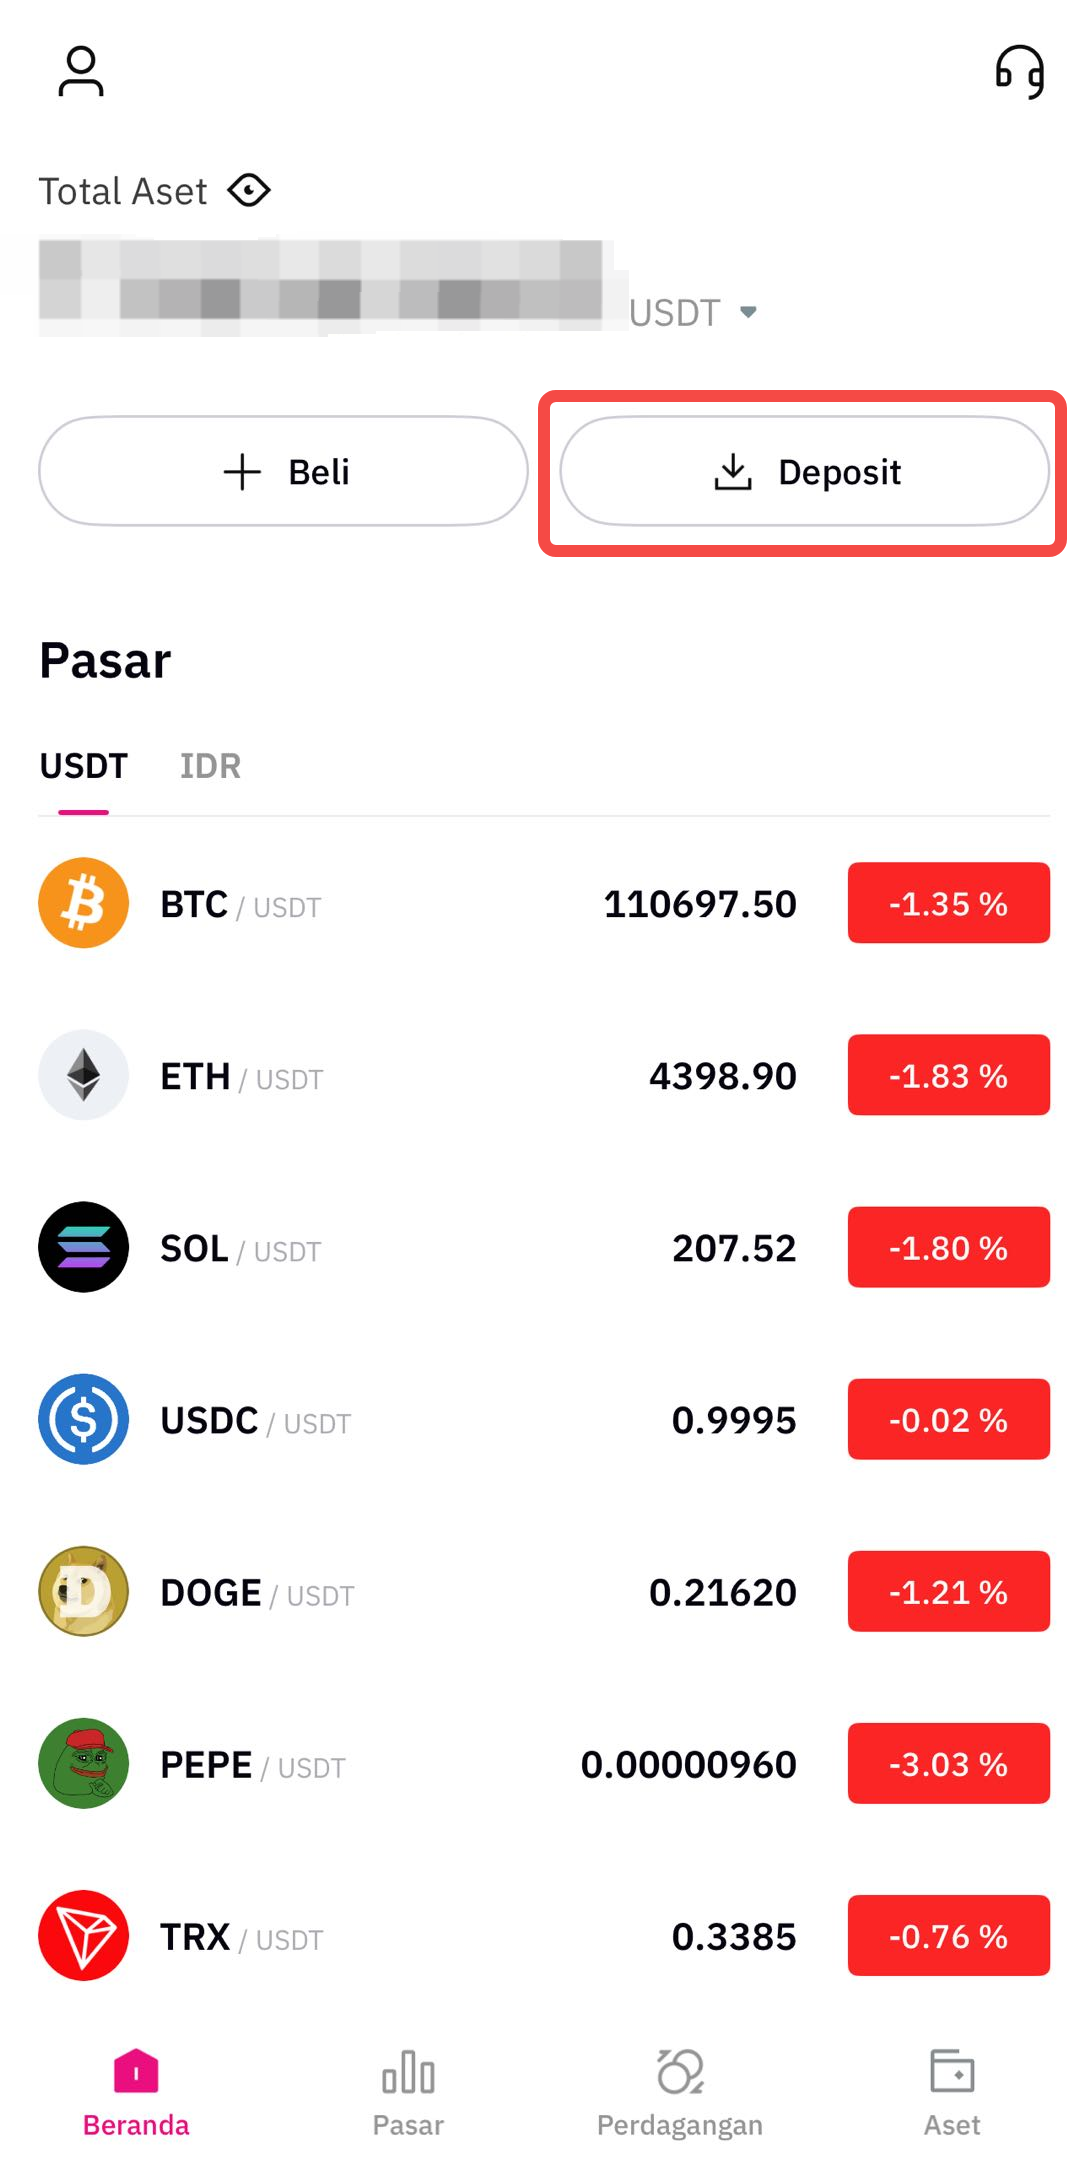Tap the PEPE frog icon
The image size is (1080, 2176).
pyautogui.click(x=84, y=1763)
